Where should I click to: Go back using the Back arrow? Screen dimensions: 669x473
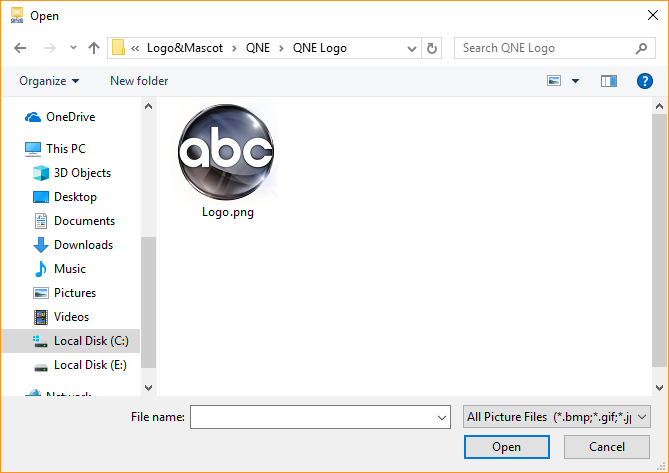tap(20, 48)
